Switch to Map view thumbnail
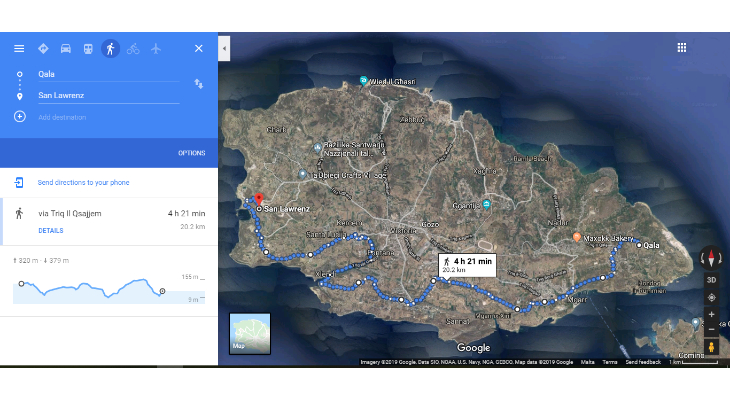Viewport: 730px width, 400px height. pos(250,333)
